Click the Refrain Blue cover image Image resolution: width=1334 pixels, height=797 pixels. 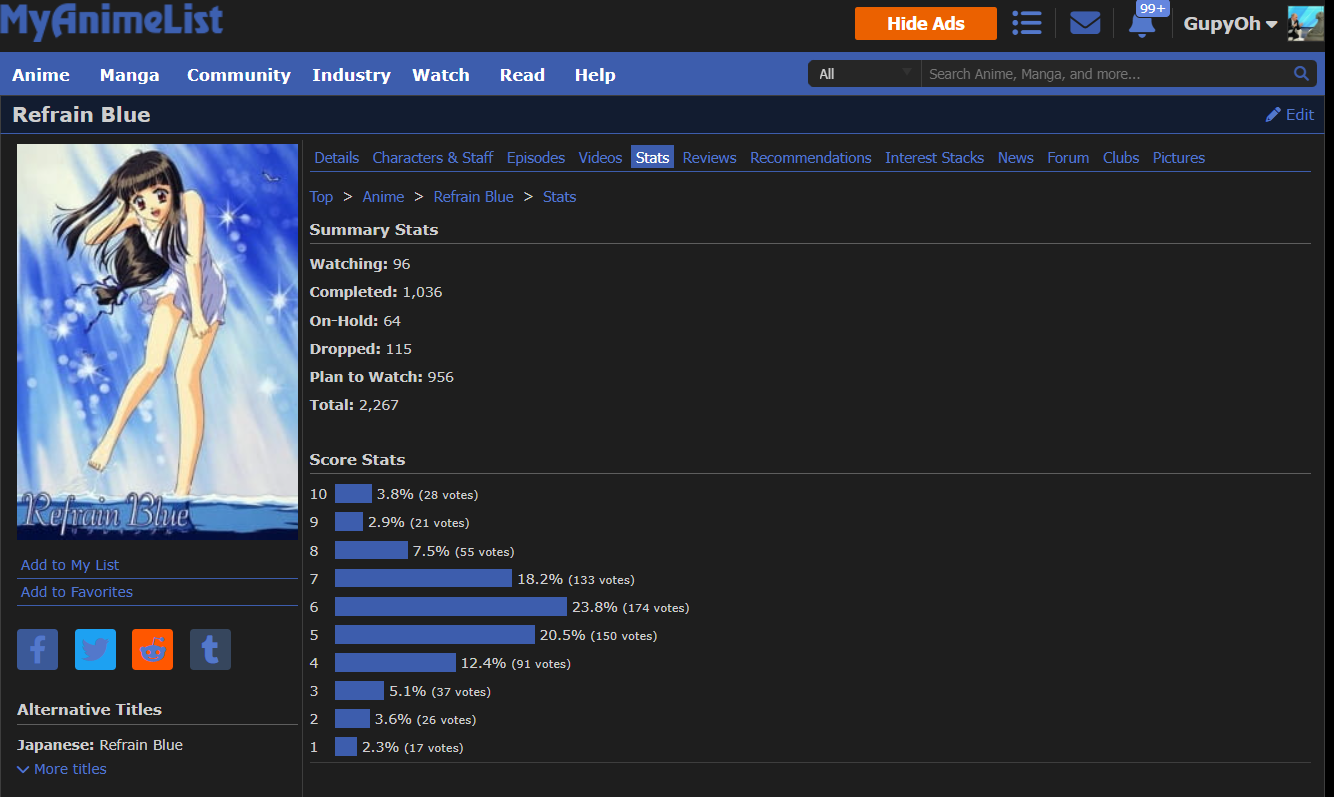[x=157, y=342]
